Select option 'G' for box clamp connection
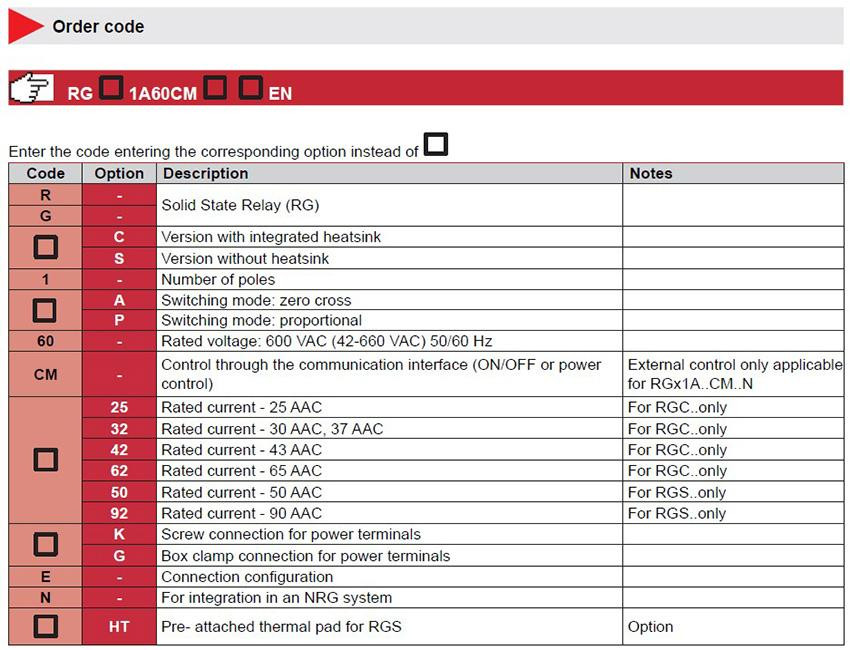This screenshot has height=650, width=850. 119,556
